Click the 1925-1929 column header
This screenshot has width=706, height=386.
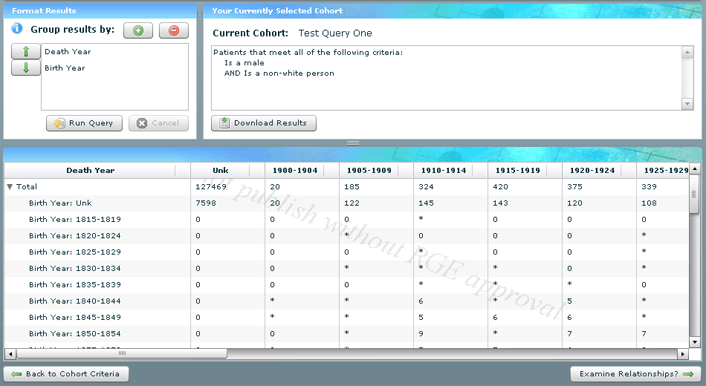click(x=663, y=170)
